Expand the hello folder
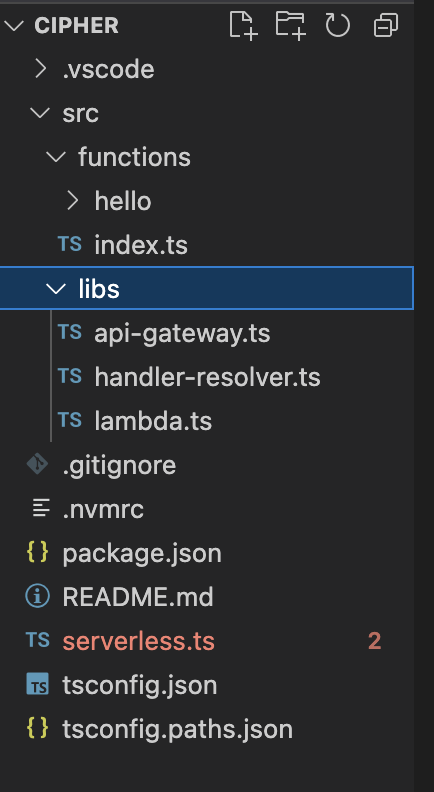 (73, 201)
